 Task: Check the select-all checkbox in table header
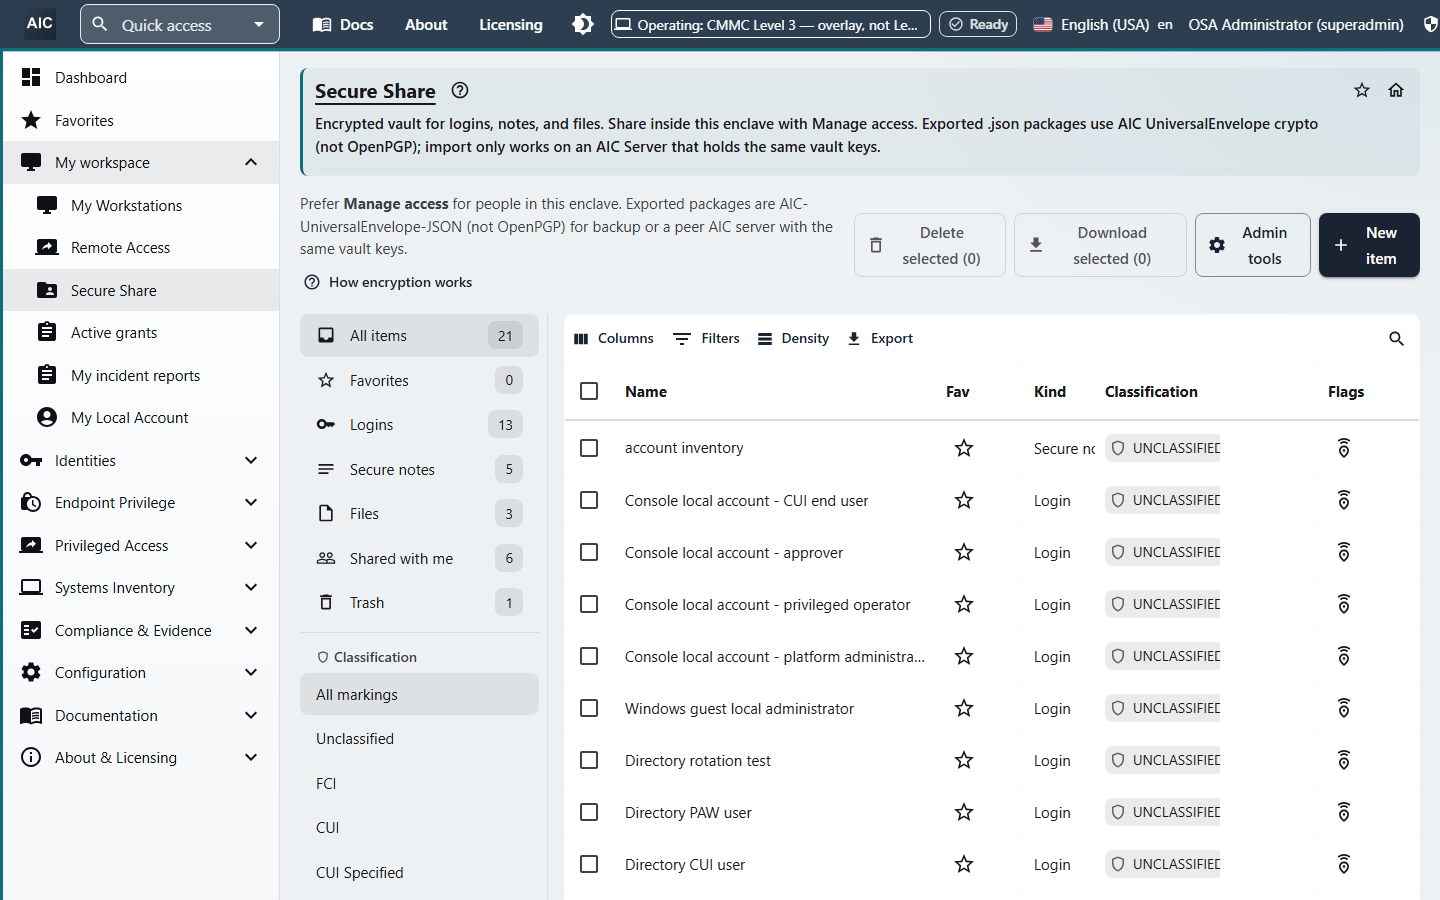point(589,391)
